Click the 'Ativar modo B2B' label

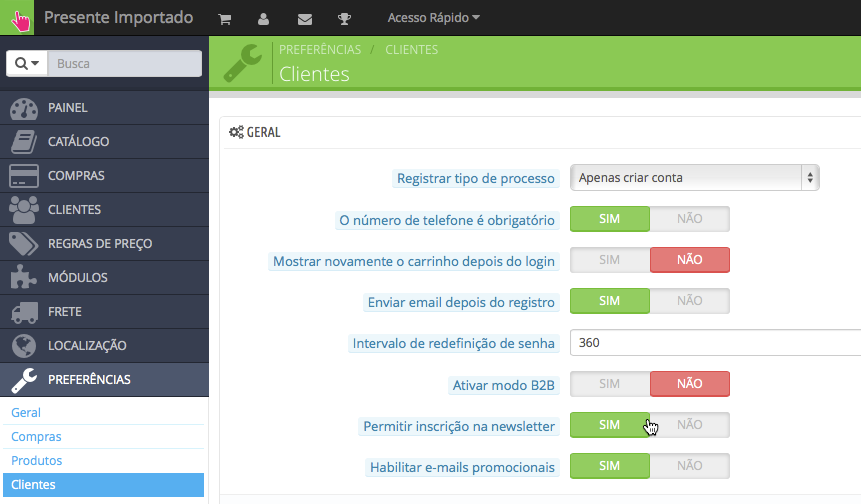click(x=504, y=385)
